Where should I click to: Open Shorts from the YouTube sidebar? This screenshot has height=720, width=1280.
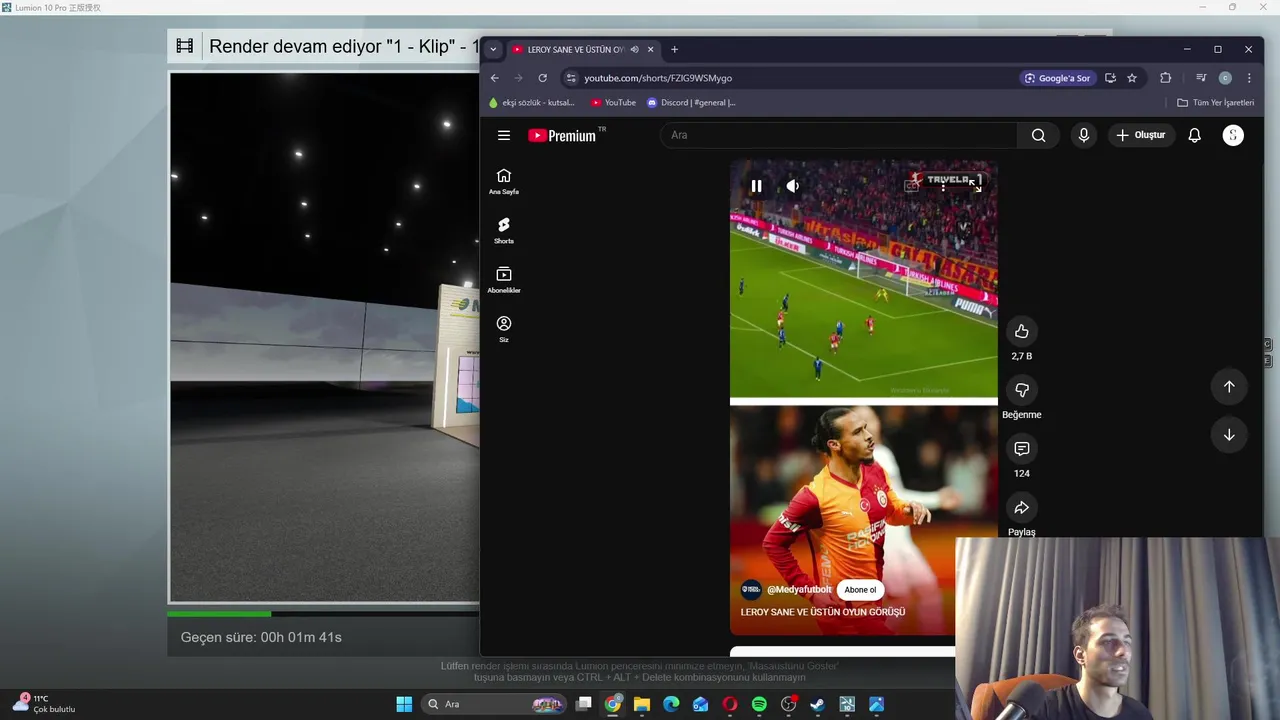pos(504,231)
